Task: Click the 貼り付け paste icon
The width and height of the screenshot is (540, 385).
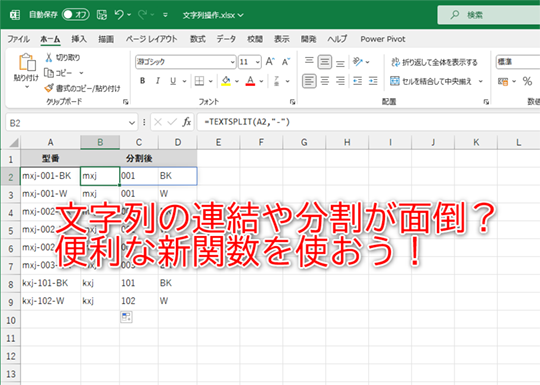Action: coord(27,62)
